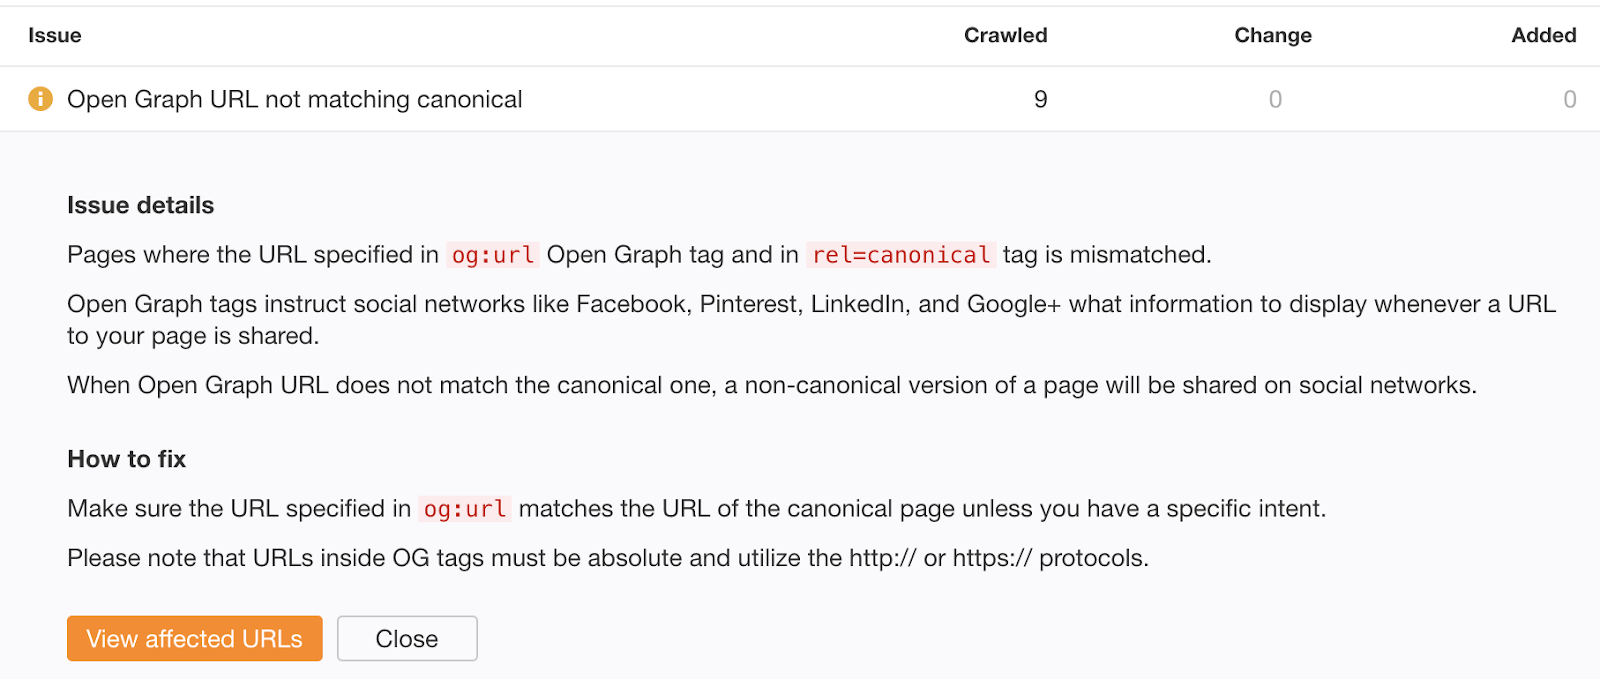Viewport: 1600px width, 679px height.
Task: Click the og:url code tag in Issue details
Action: [493, 255]
